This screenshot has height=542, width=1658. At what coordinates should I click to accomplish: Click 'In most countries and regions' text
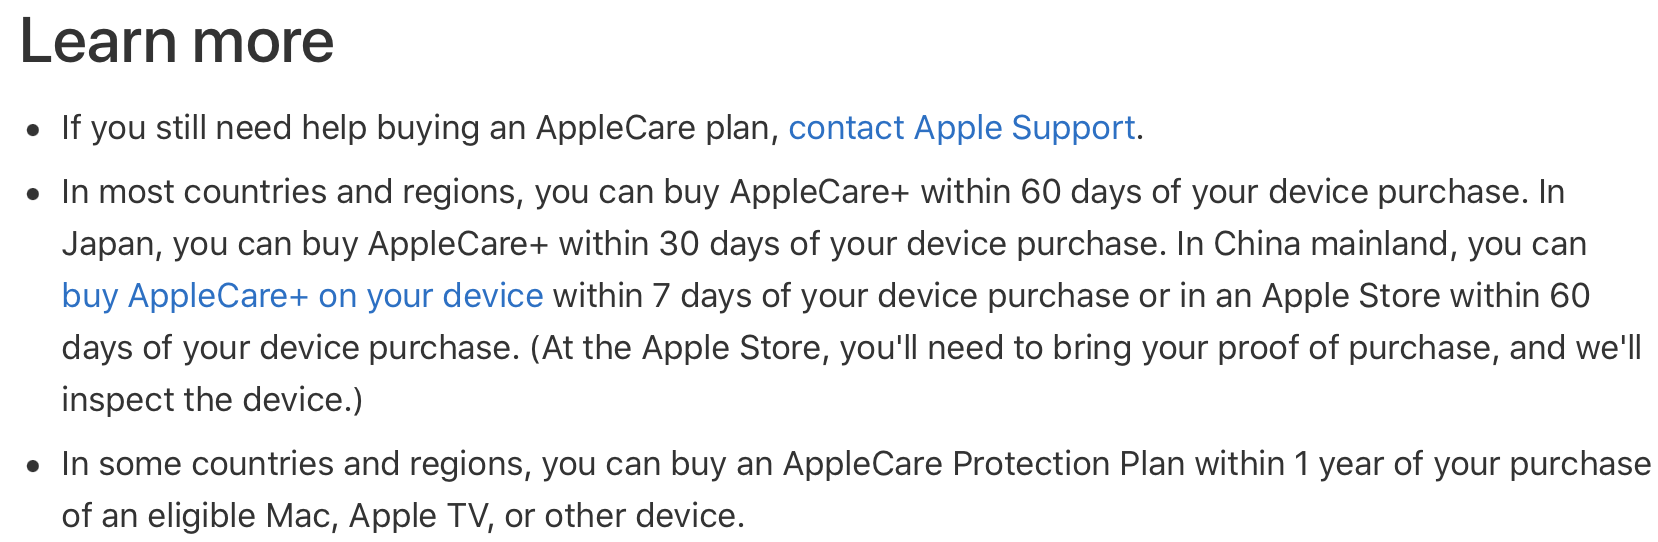(x=292, y=192)
